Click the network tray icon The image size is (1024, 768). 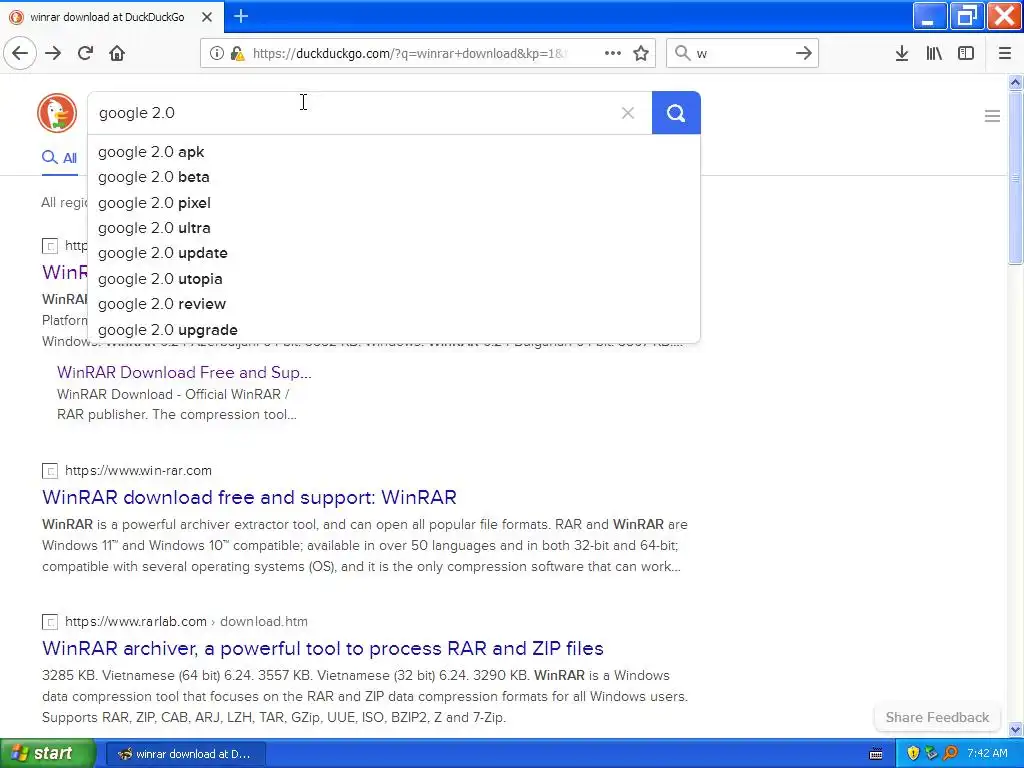(931, 753)
